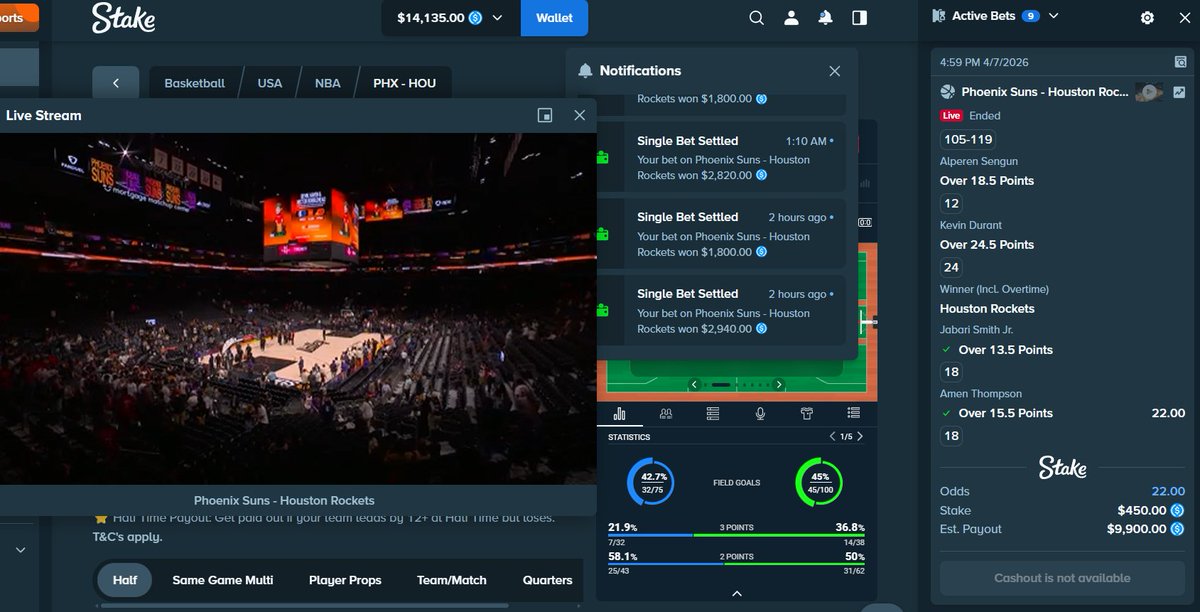
Task: Select the Half market tab
Action: (x=125, y=580)
